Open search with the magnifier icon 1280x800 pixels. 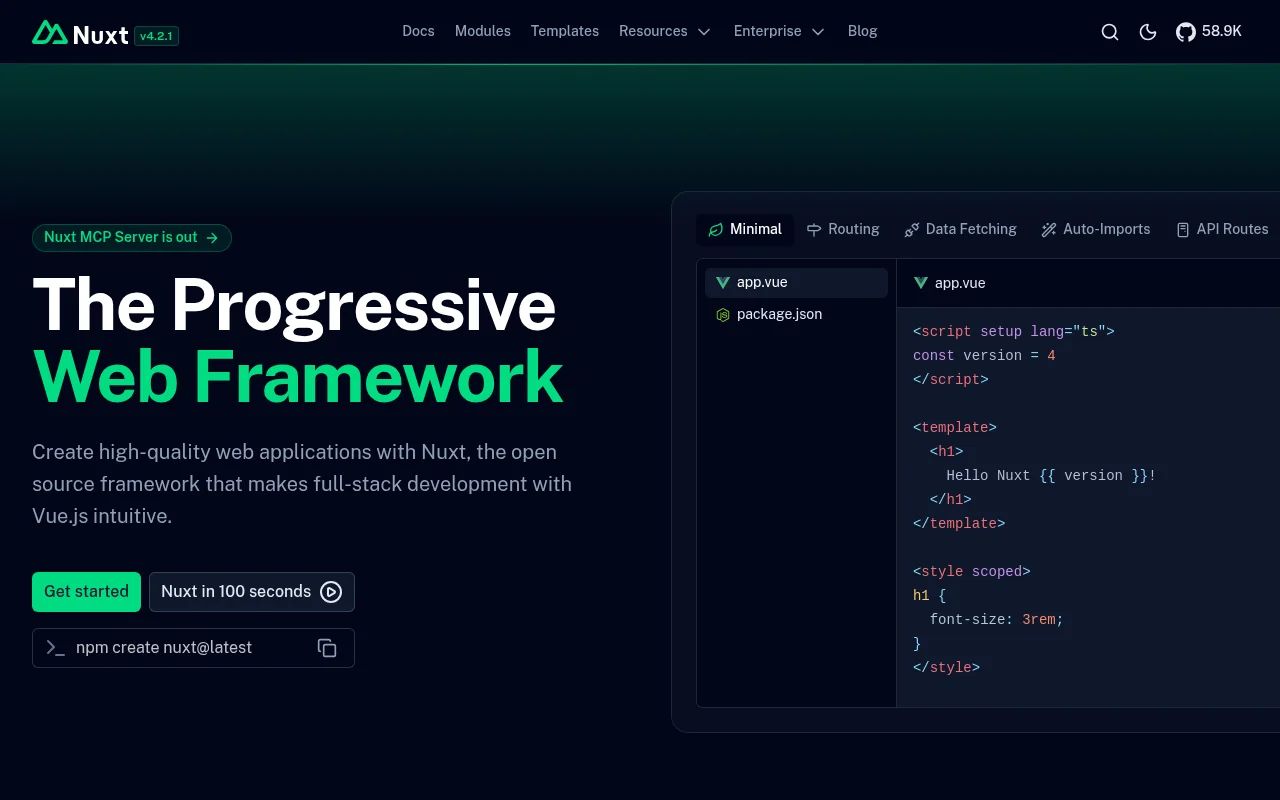coord(1109,32)
